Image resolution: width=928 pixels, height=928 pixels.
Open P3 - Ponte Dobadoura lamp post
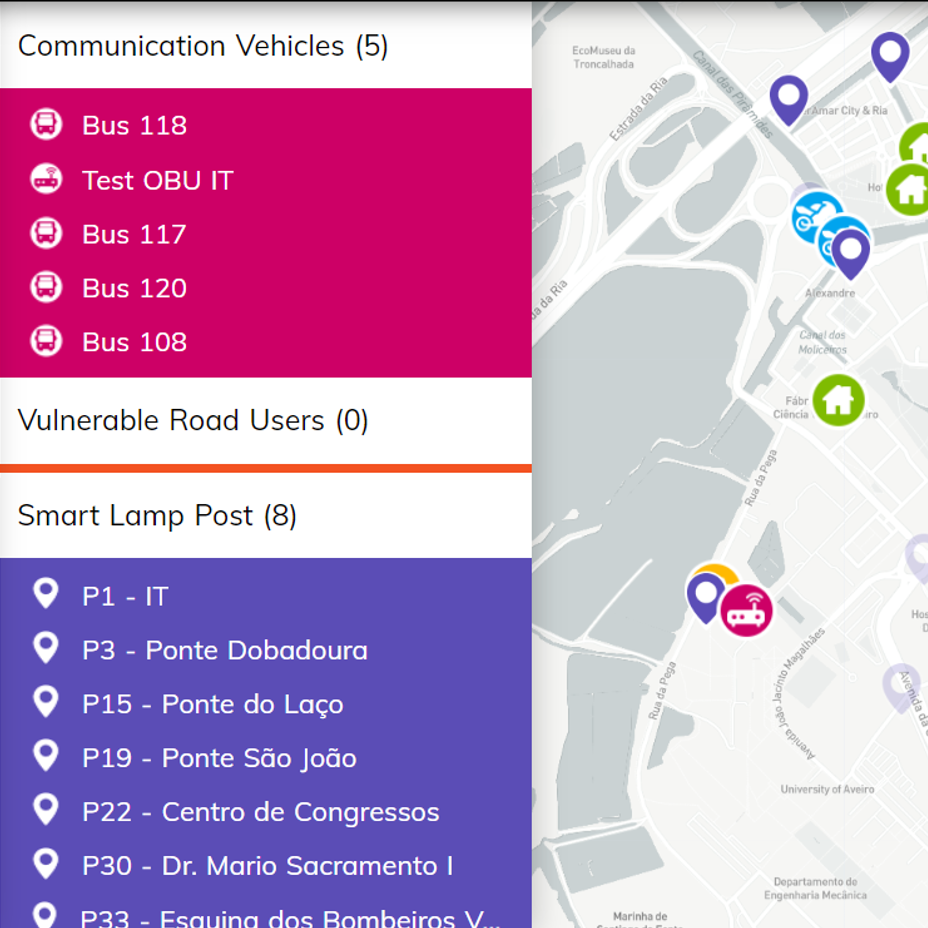266,650
